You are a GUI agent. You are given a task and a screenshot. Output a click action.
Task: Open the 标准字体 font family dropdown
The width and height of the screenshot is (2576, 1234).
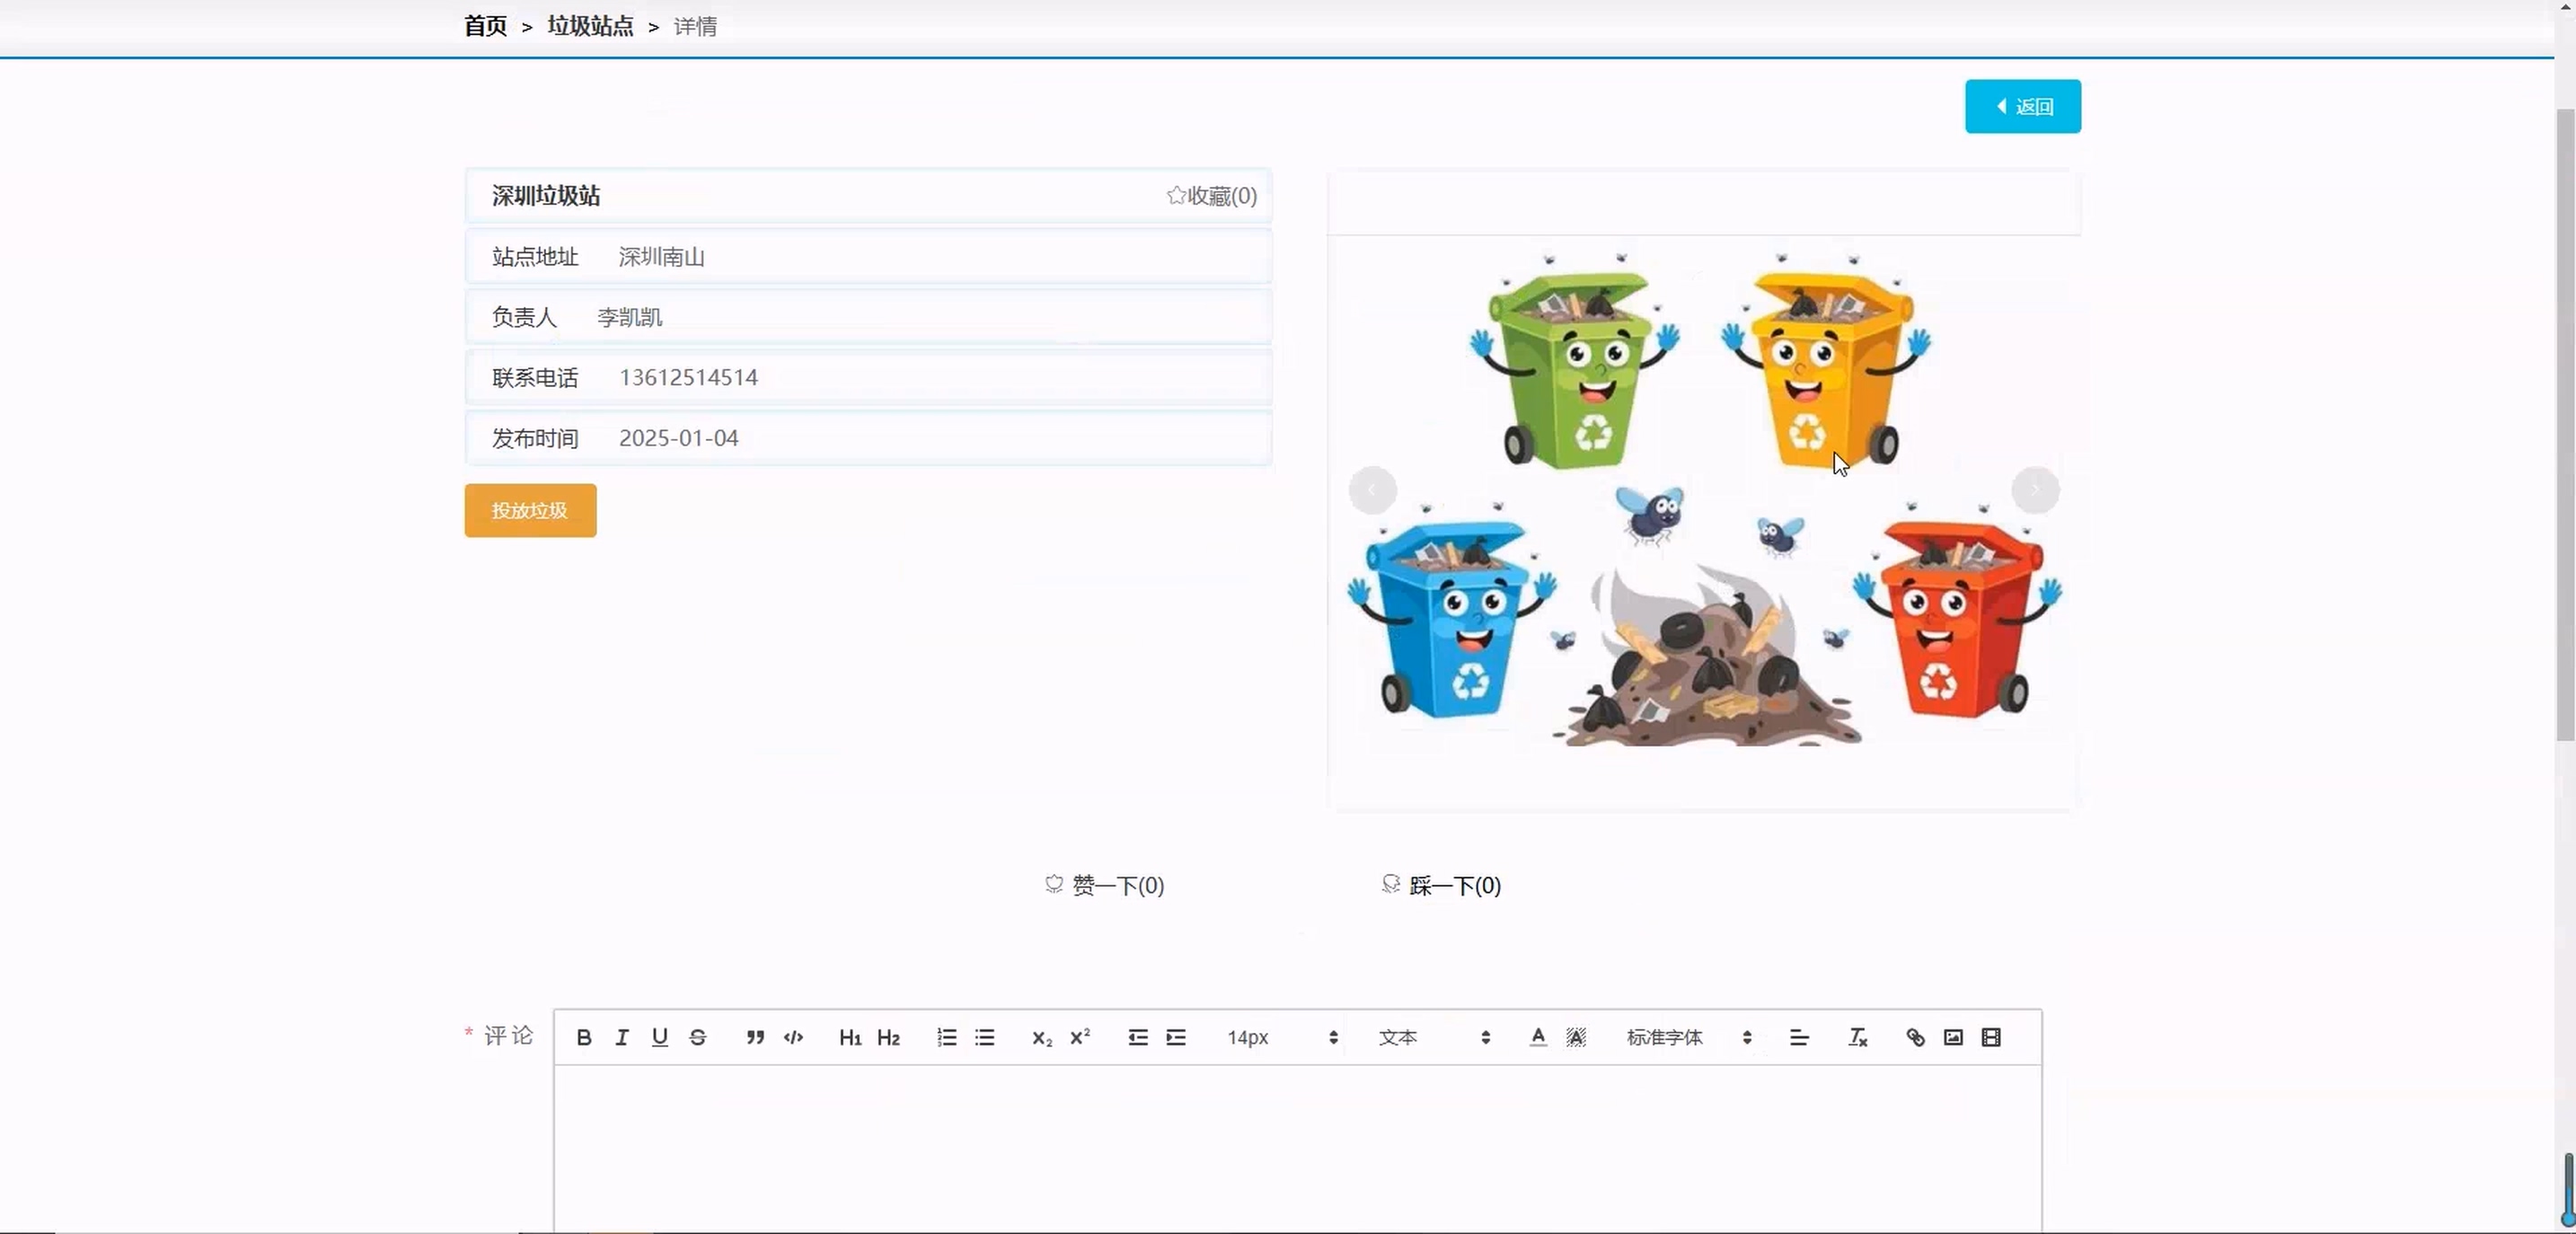pyautogui.click(x=1688, y=1037)
